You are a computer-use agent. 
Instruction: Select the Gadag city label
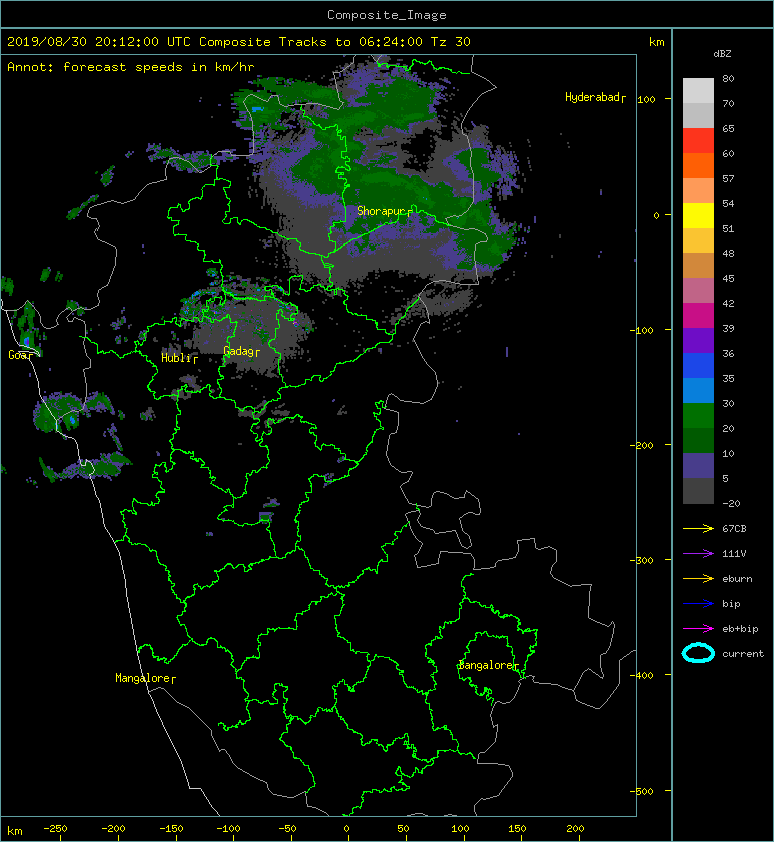pyautogui.click(x=238, y=351)
